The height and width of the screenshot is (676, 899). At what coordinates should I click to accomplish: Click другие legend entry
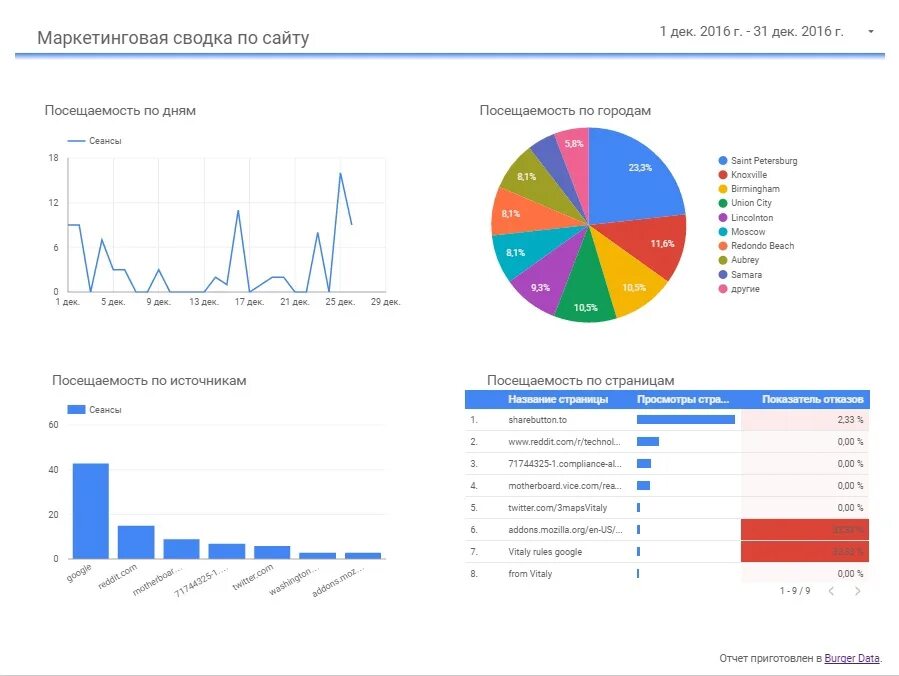[x=739, y=289]
